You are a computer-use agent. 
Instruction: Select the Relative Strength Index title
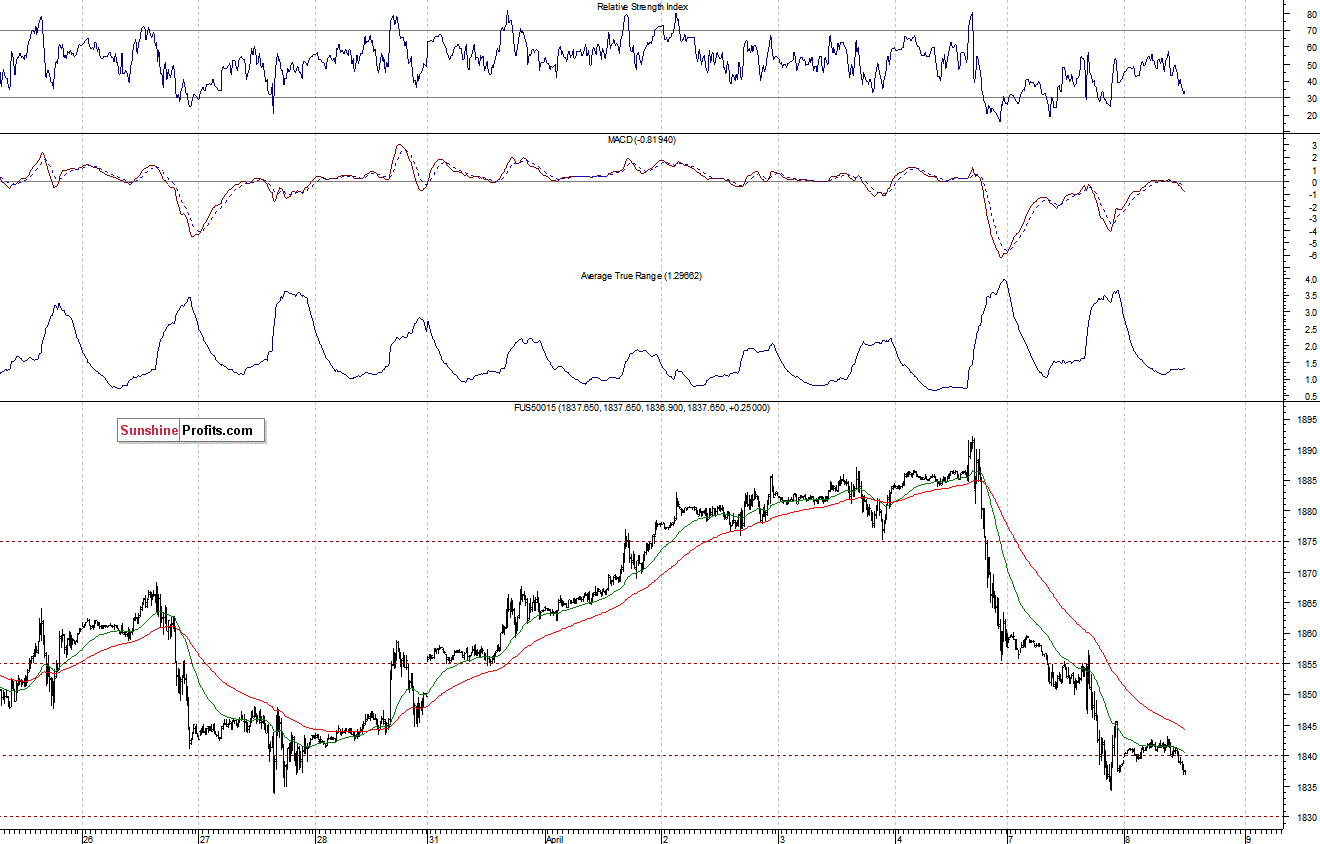pyautogui.click(x=642, y=6)
